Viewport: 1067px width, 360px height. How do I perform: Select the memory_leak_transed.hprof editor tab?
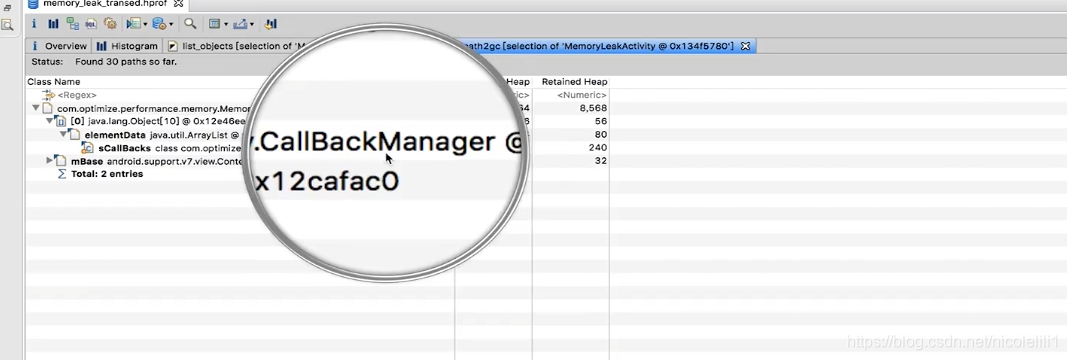pyautogui.click(x=105, y=3)
